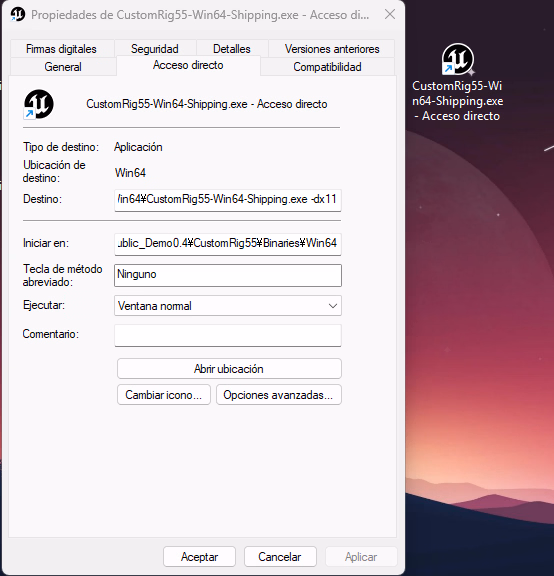This screenshot has height=576, width=554.
Task: Confirm with the Aceptar button
Action: 199,557
